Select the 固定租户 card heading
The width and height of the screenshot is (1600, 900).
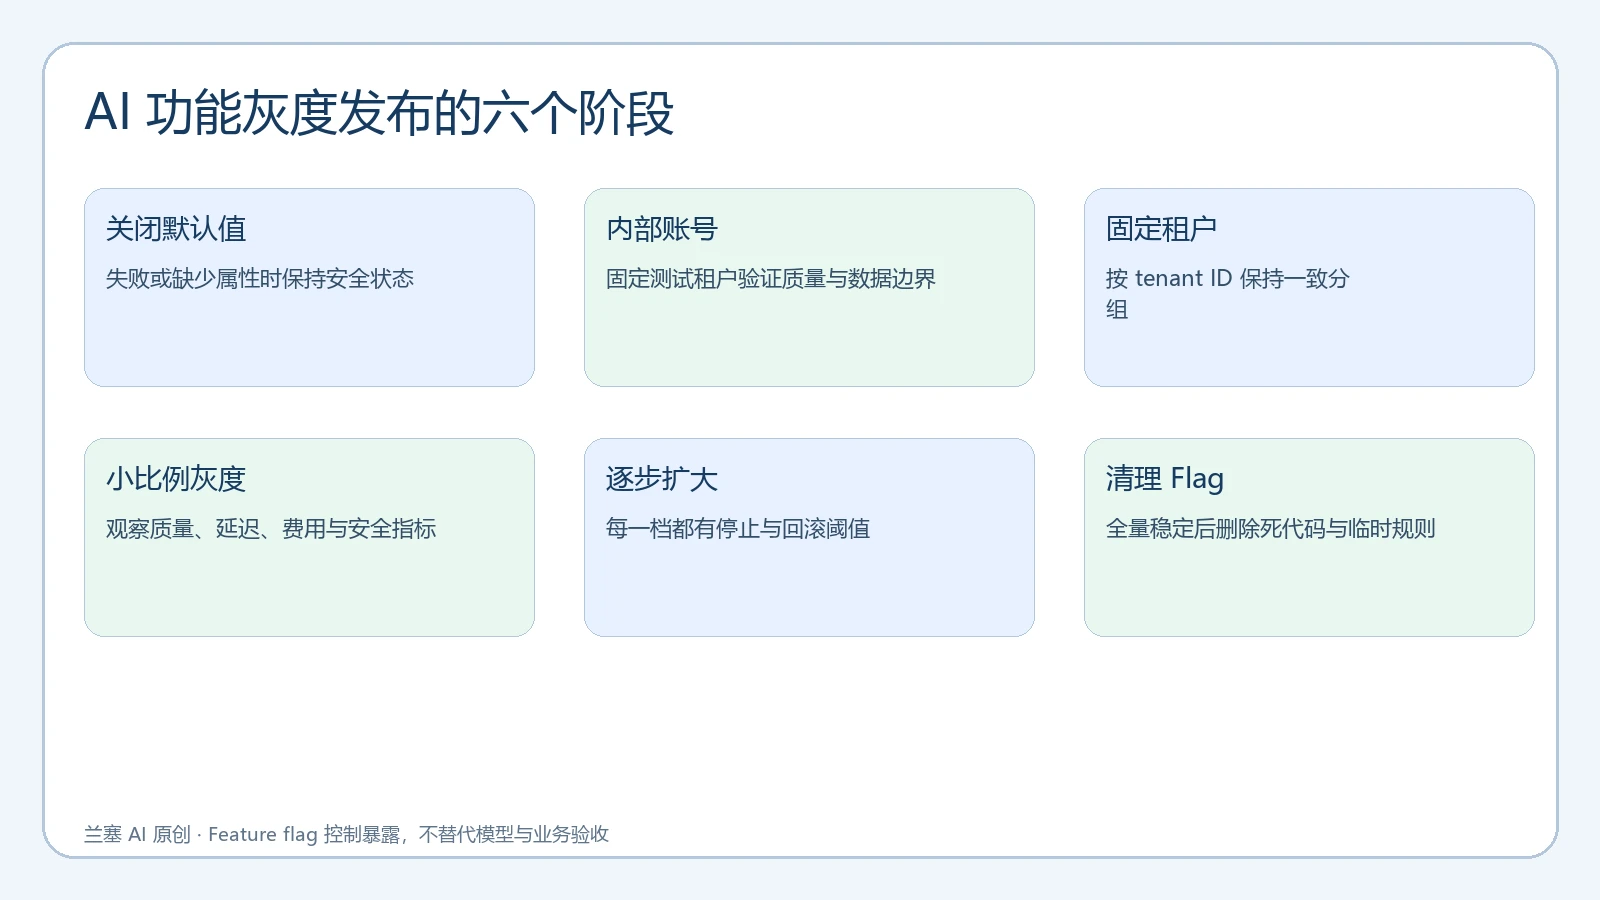(x=1162, y=229)
